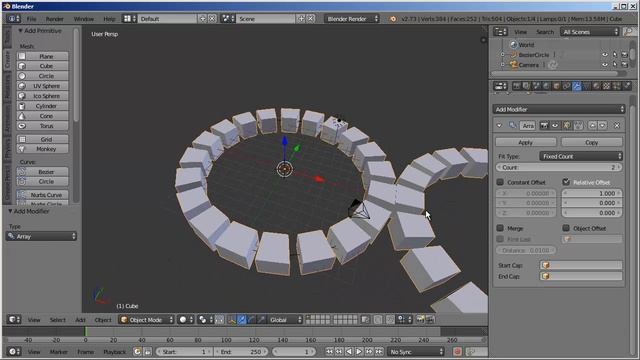
Task: Add a Bezier curve
Action: click(42, 172)
